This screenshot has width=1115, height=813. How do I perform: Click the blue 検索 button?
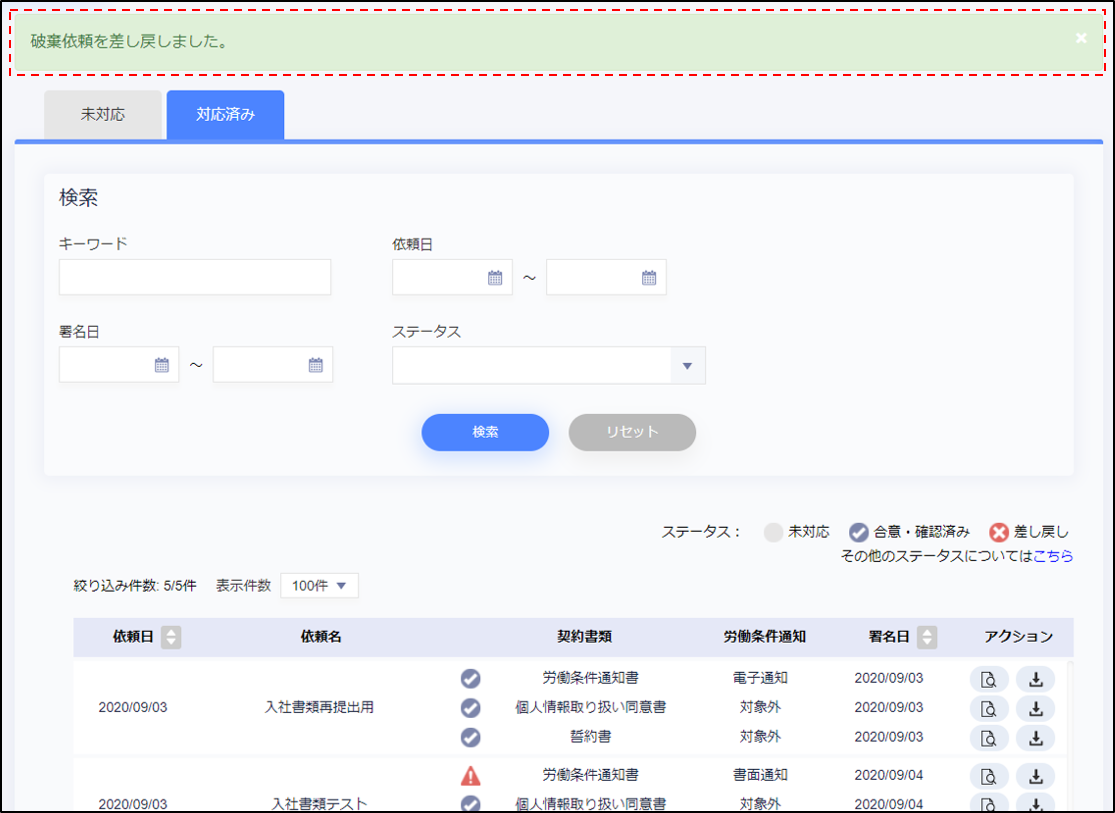[485, 432]
